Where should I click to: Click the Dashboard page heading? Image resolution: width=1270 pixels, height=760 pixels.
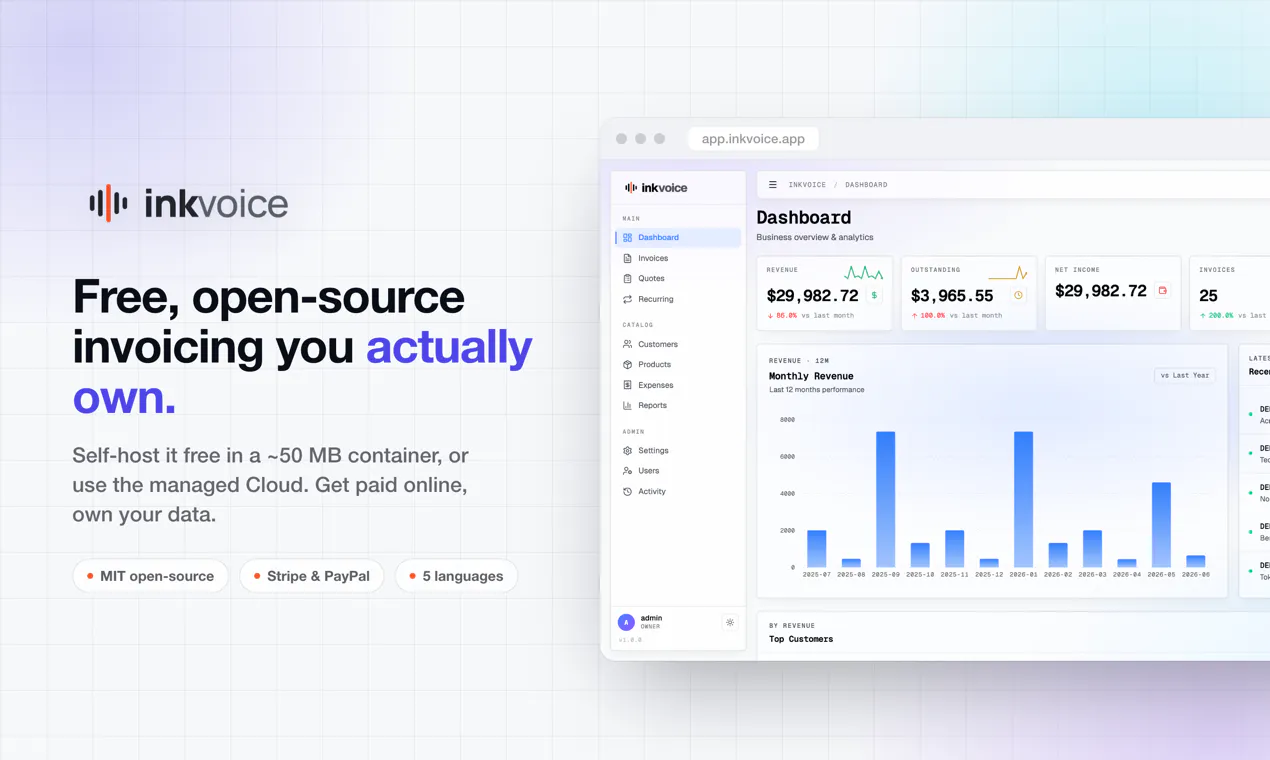tap(804, 217)
